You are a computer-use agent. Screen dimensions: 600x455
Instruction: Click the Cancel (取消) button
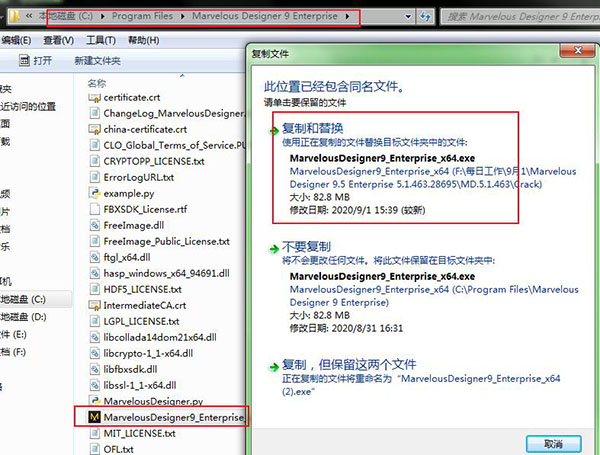pyautogui.click(x=554, y=444)
